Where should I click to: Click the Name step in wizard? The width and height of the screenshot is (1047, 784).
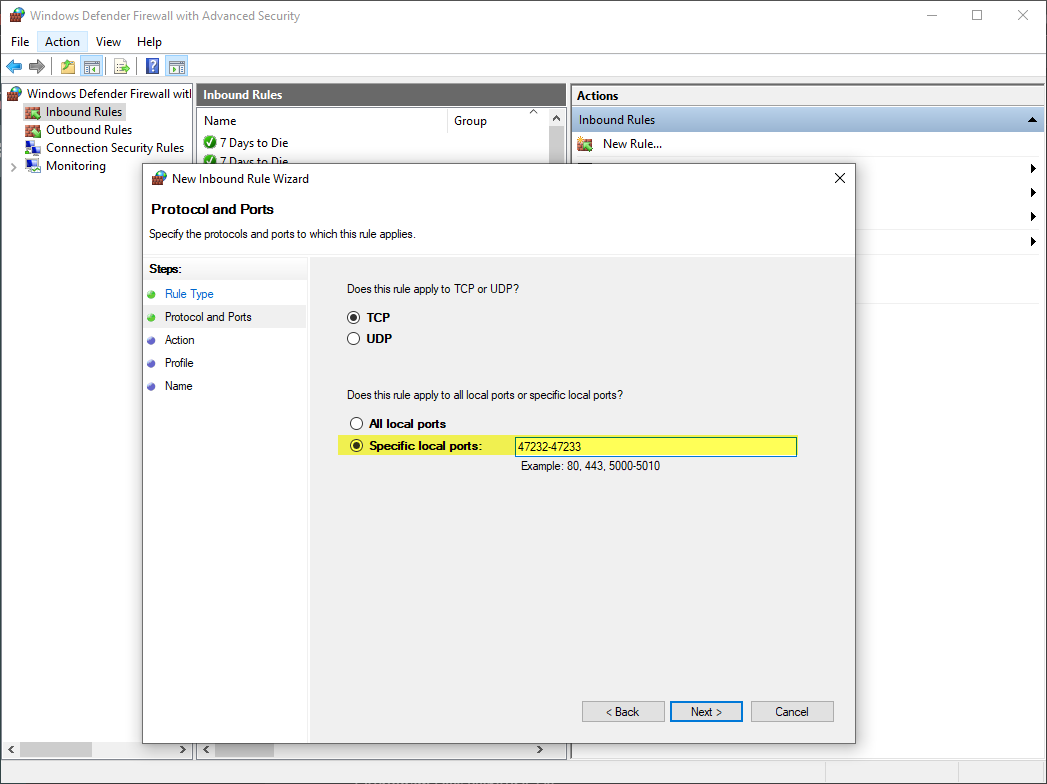tap(178, 386)
